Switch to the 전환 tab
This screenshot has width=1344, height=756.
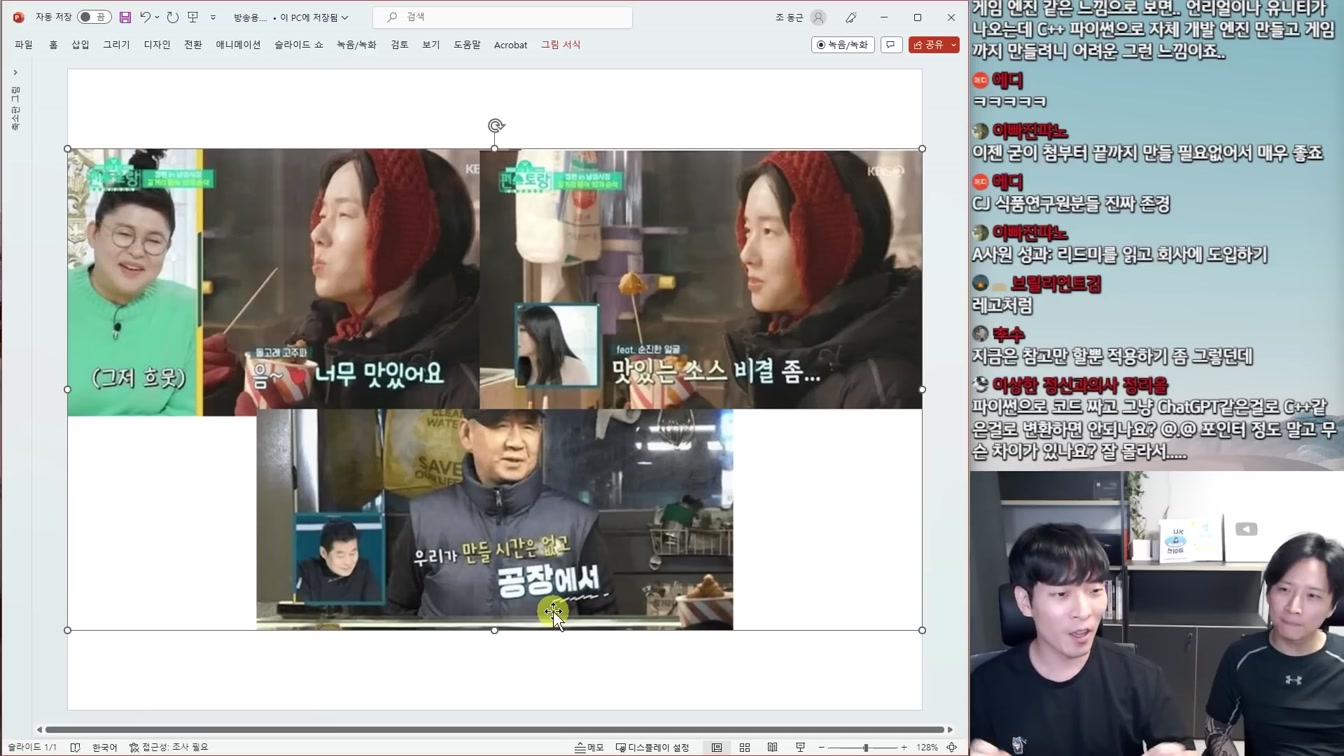(x=193, y=45)
